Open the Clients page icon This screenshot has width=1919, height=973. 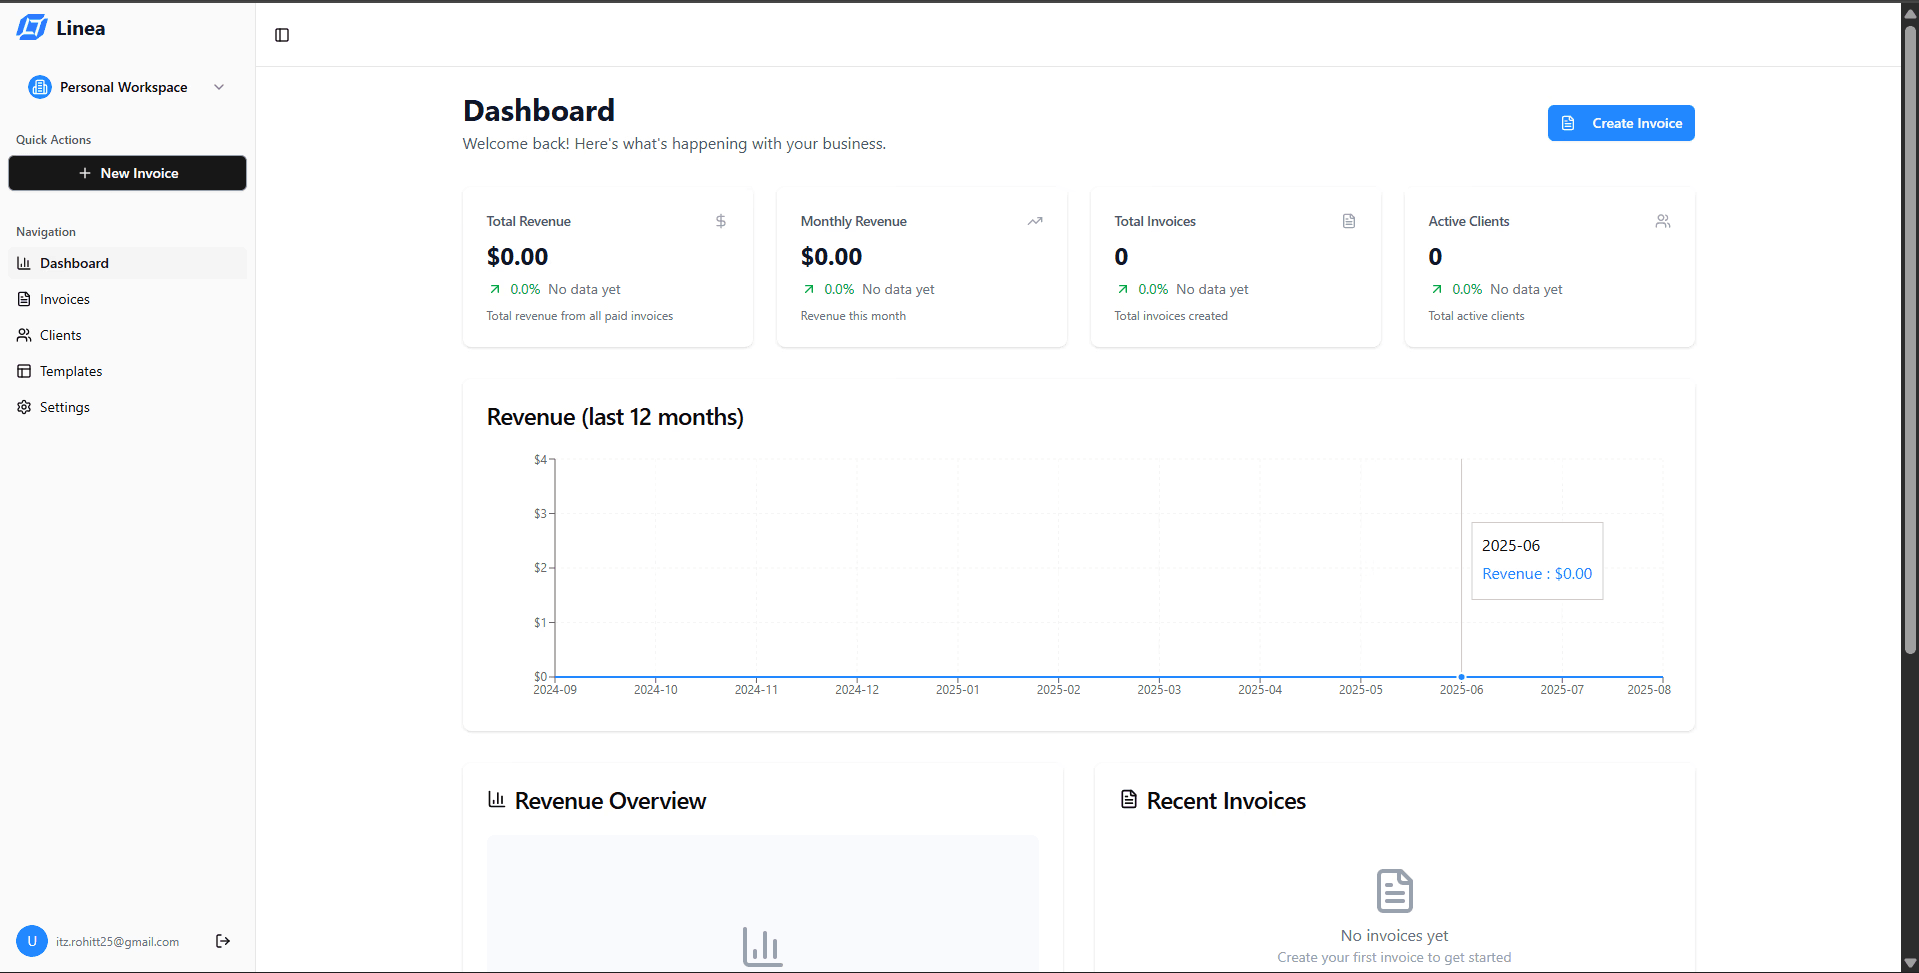point(24,335)
